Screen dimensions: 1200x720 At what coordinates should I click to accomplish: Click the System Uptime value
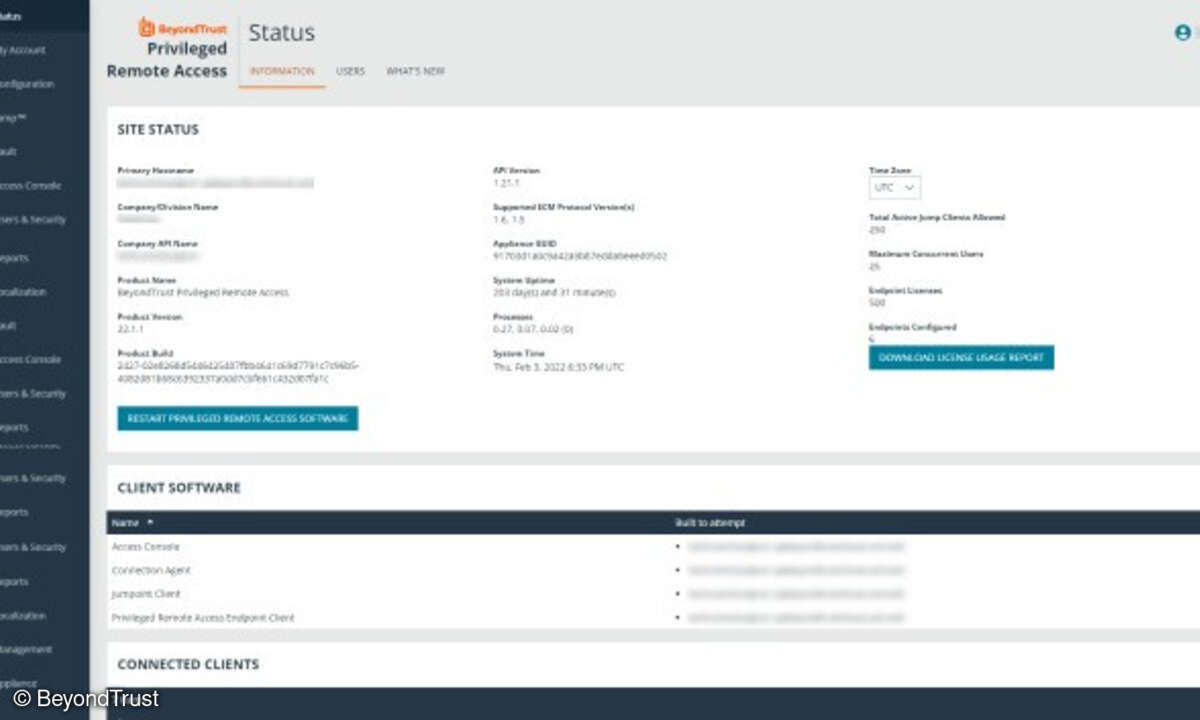[554, 293]
